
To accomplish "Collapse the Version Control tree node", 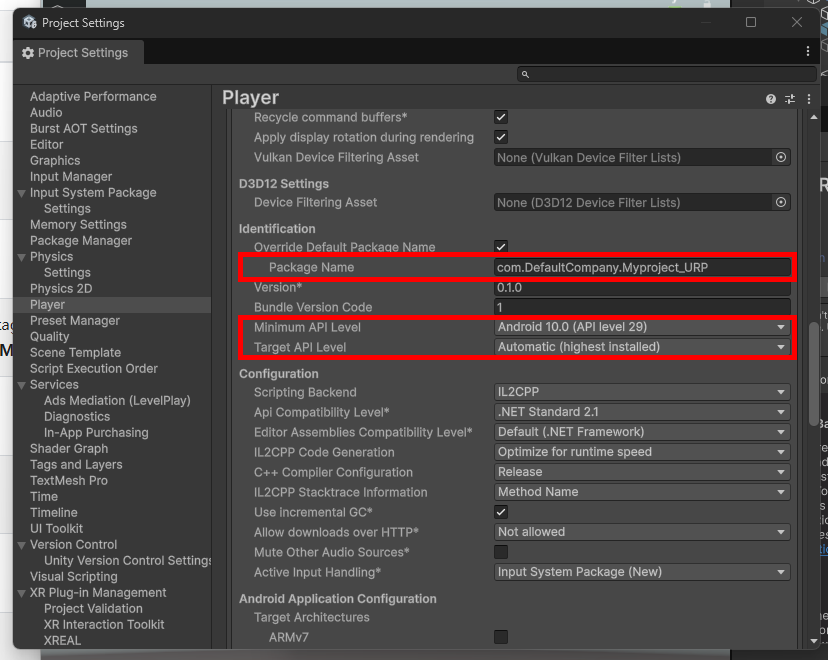I will [x=22, y=545].
